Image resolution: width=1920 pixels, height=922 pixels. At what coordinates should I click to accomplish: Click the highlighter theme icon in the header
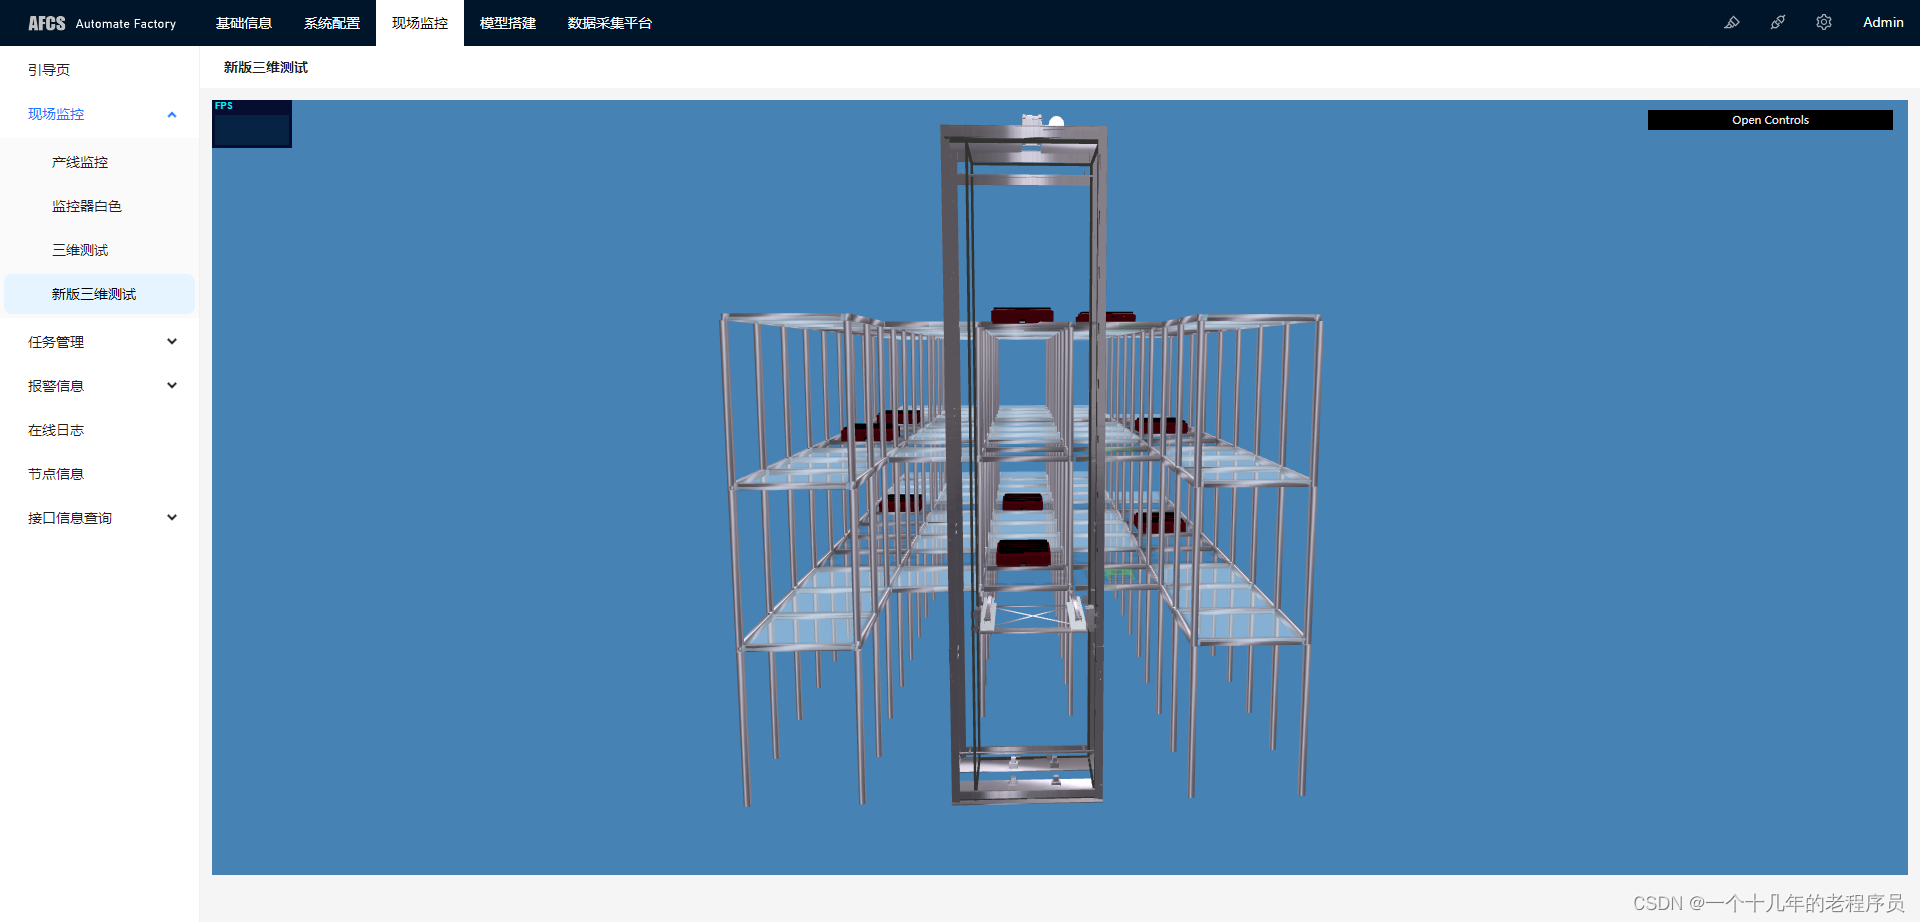pos(1732,22)
